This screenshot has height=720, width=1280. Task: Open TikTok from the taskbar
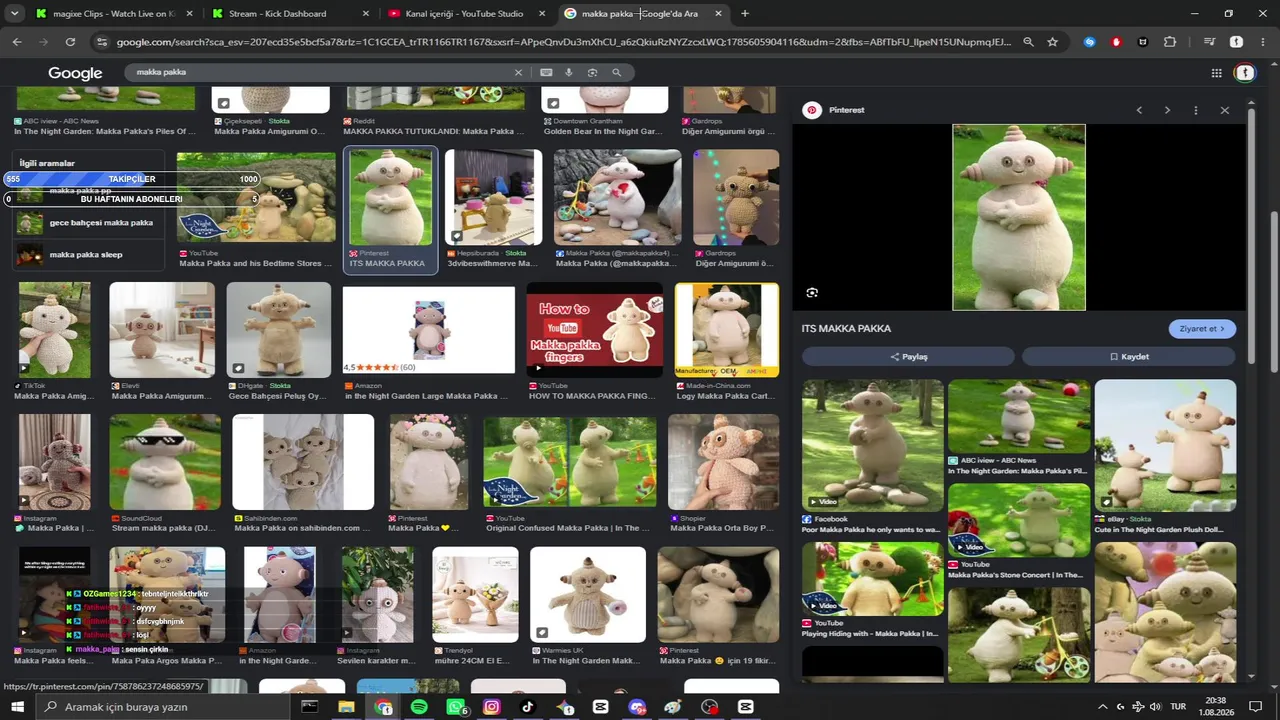coord(528,707)
